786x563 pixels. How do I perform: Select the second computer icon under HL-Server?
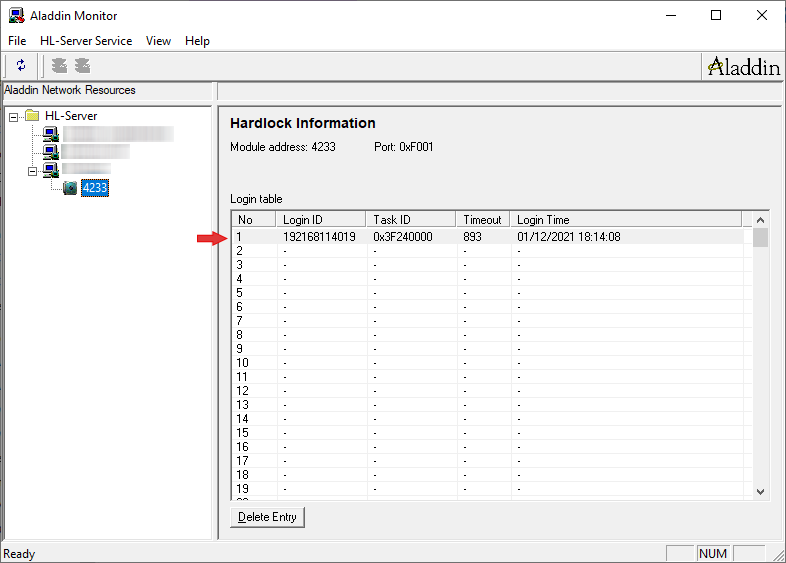(x=51, y=151)
